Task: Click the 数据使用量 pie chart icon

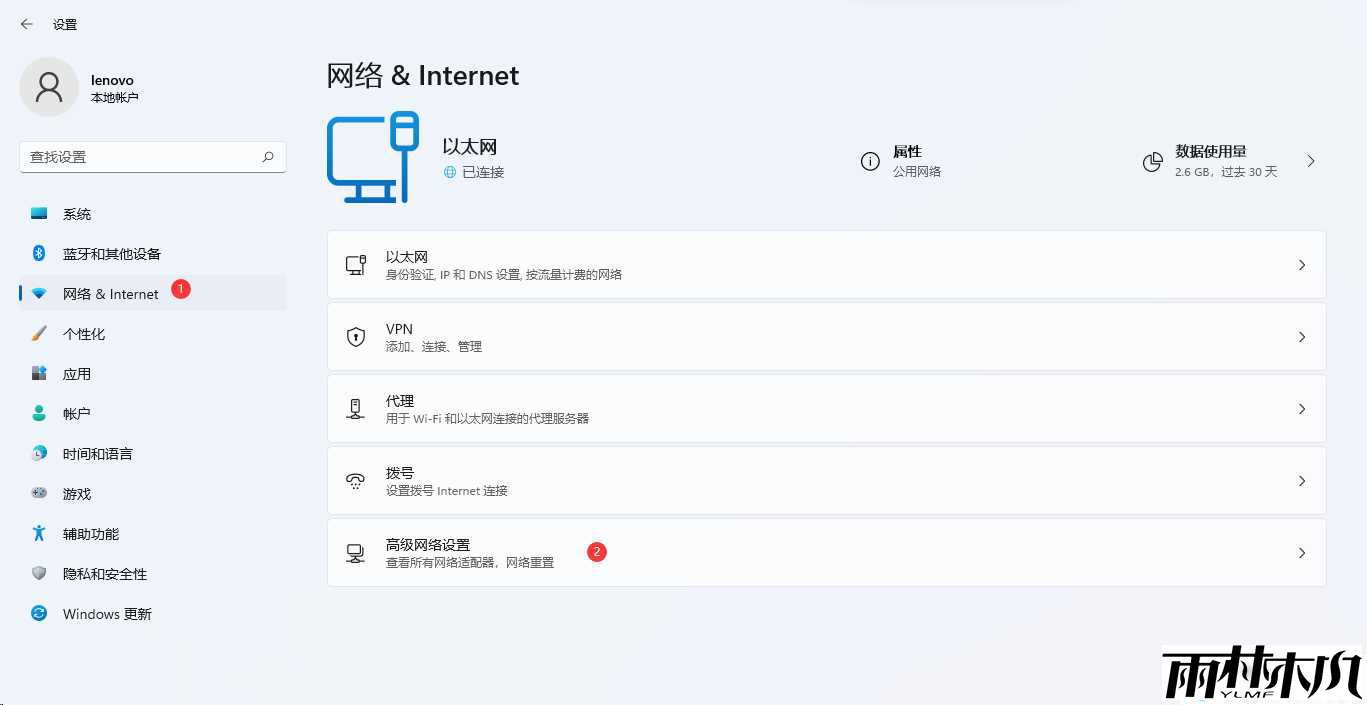Action: click(x=1152, y=161)
